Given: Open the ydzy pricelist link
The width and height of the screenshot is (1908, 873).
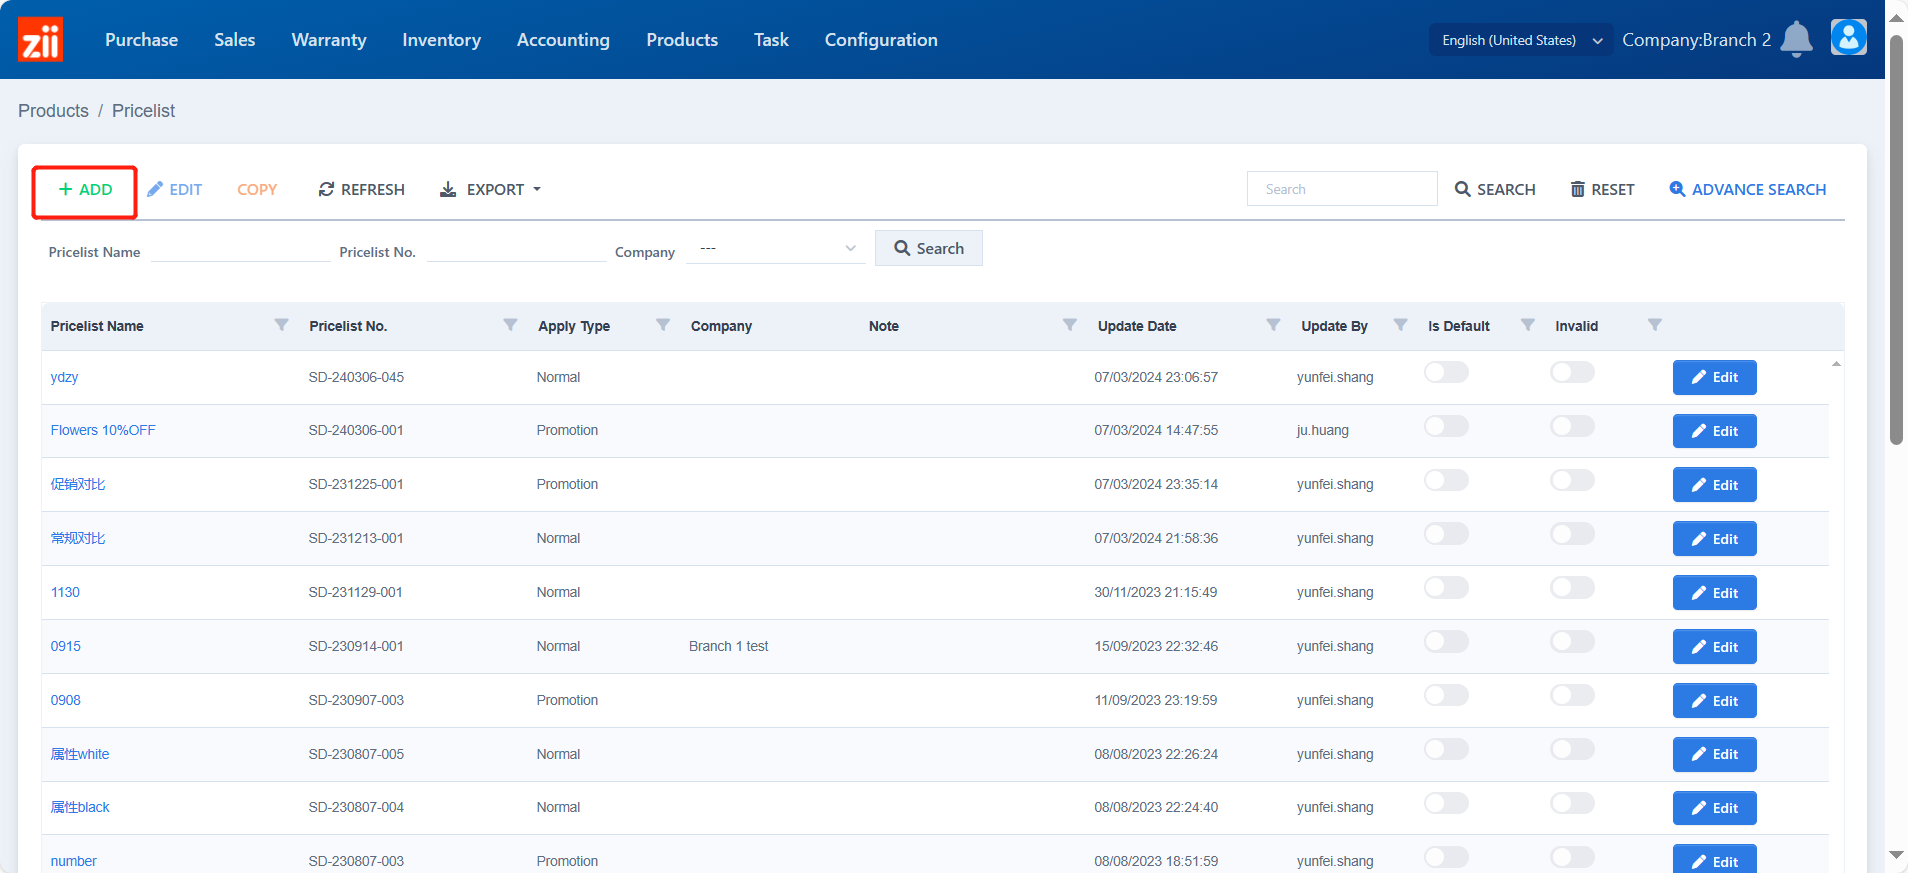Looking at the screenshot, I should tap(64, 377).
